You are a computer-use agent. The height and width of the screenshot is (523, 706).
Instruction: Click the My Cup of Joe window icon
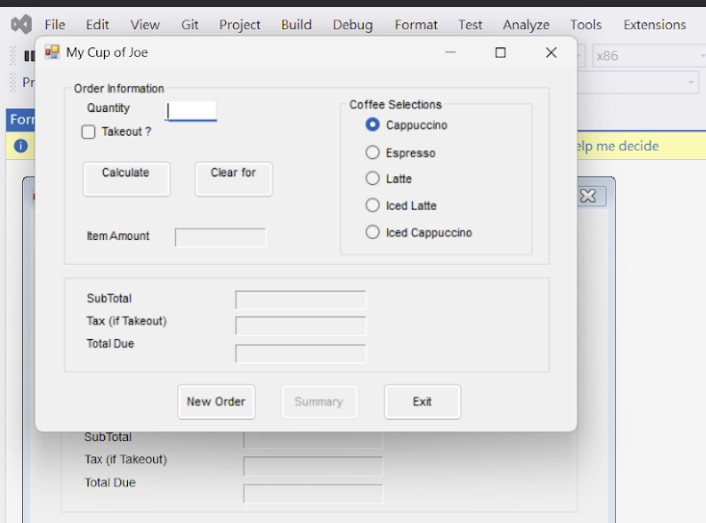point(52,52)
